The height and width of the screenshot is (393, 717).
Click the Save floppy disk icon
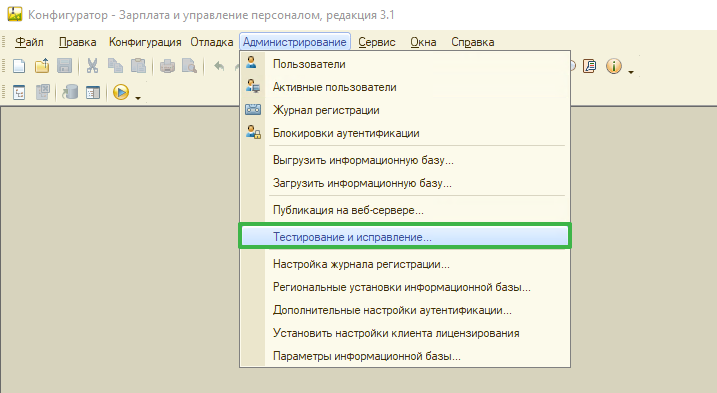point(64,66)
